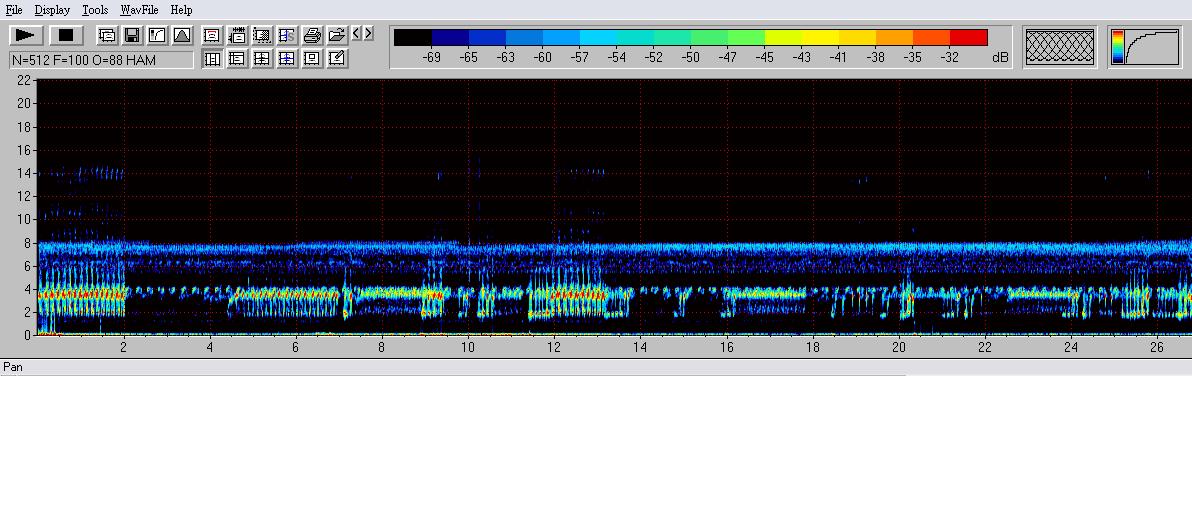Viewport: 1192px width, 512px height.
Task: Click the right arrow scroll button
Action: click(369, 34)
